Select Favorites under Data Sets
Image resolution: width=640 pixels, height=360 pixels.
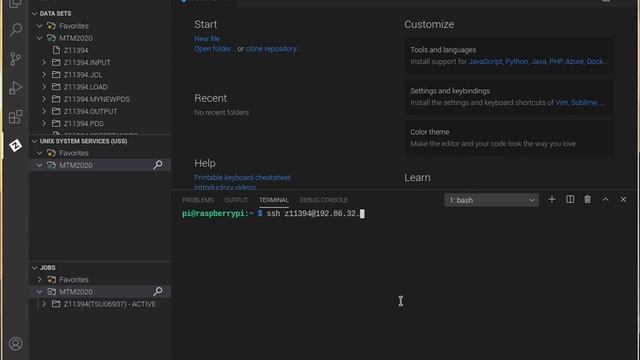(x=73, y=26)
